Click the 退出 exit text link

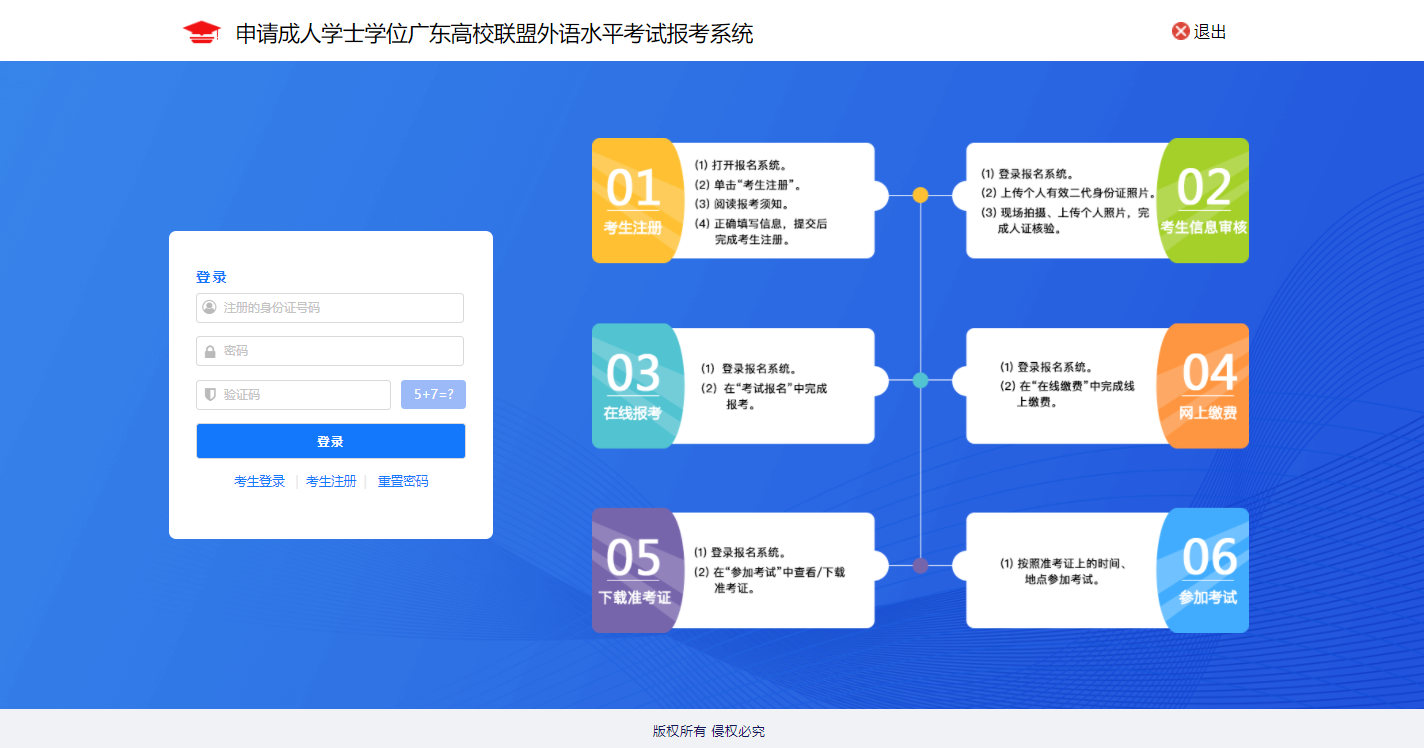point(1210,32)
